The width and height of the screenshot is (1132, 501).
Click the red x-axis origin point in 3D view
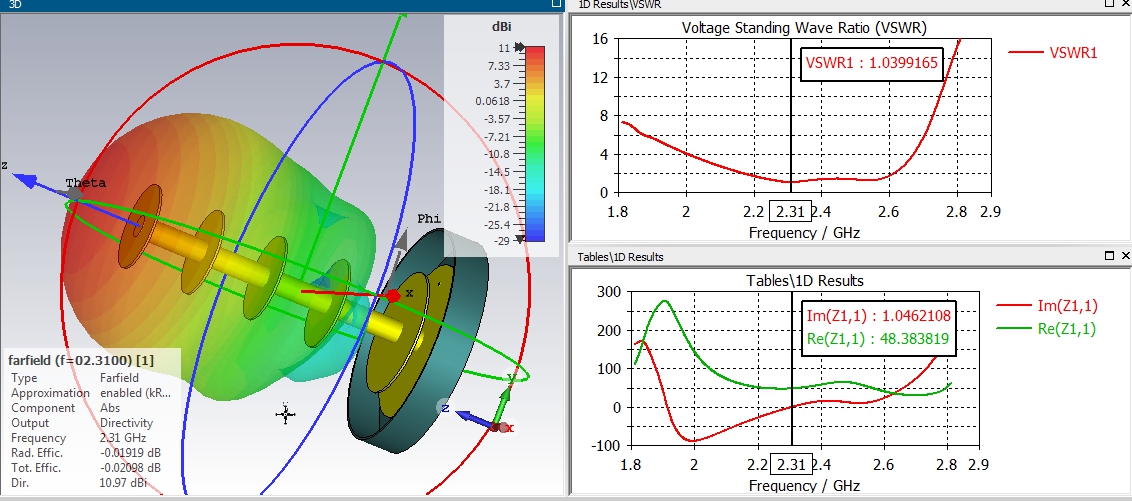tap(393, 295)
